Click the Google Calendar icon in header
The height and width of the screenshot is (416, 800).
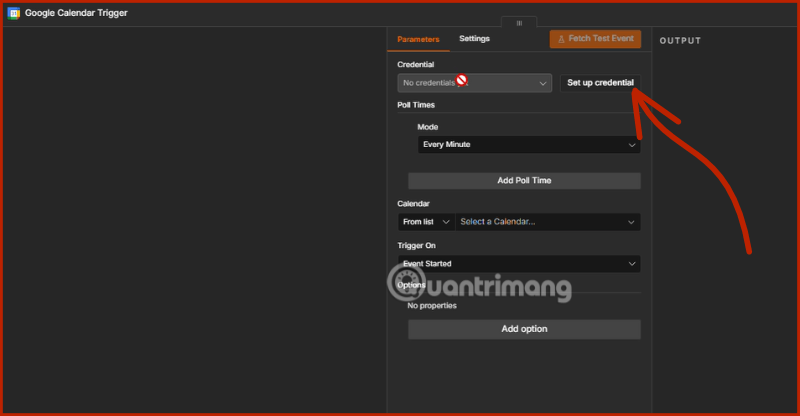(x=14, y=13)
